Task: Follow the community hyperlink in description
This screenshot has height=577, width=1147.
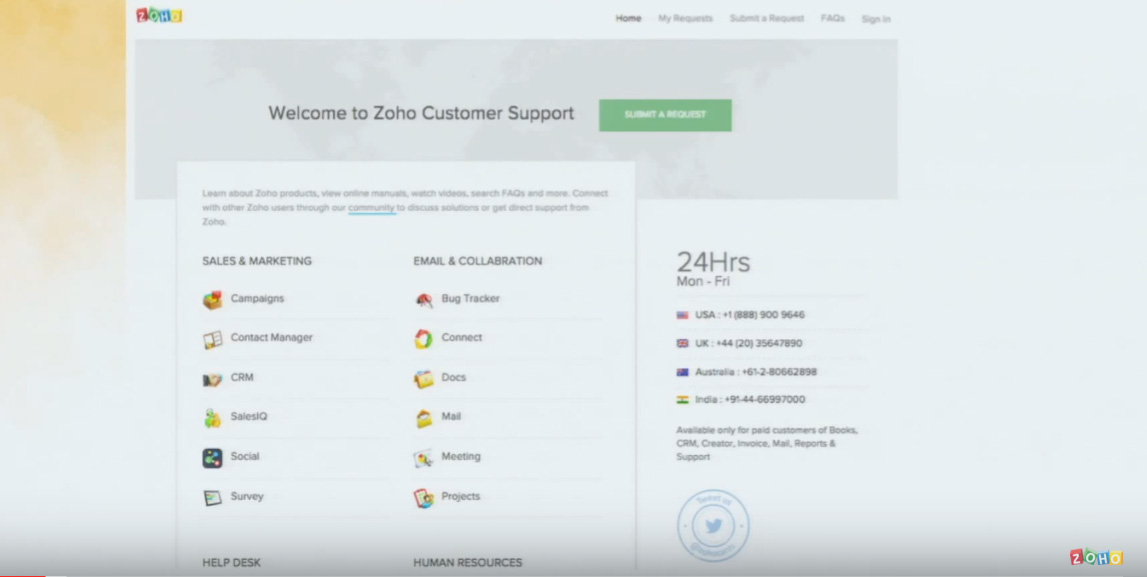Action: coord(371,208)
